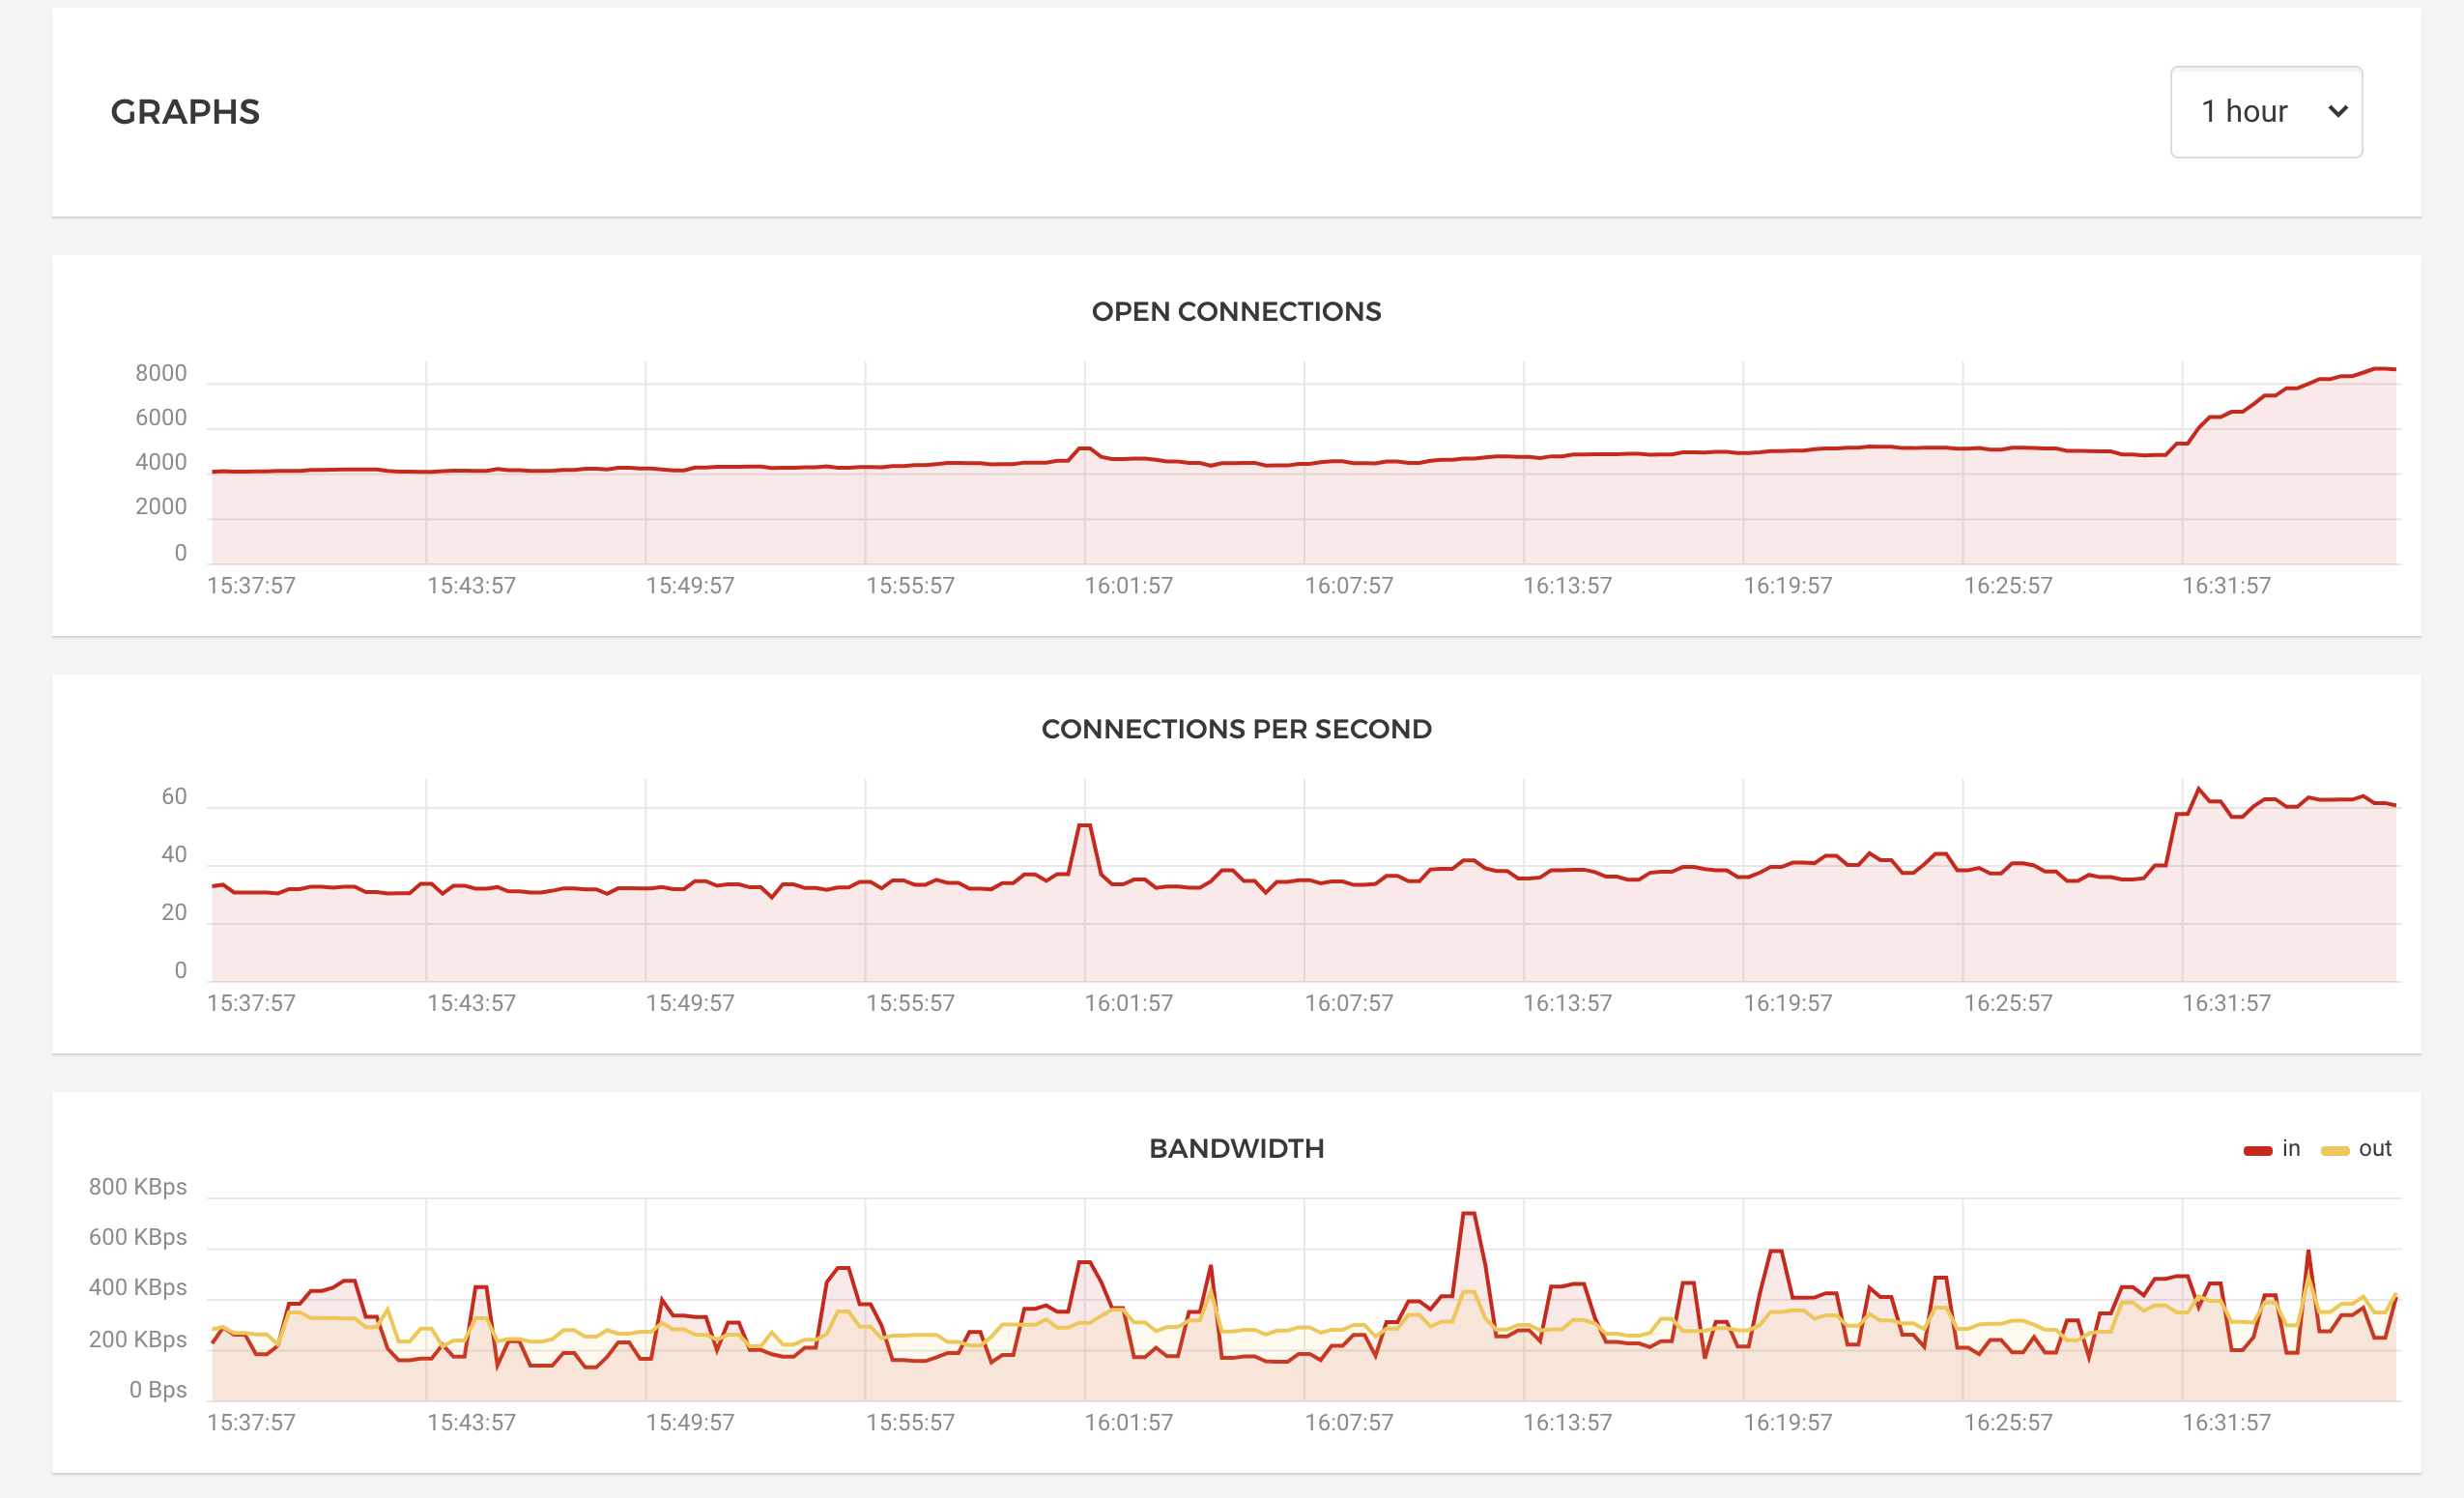Toggle the yellow 'out' bandwidth legend swatch
2464x1498 pixels.
[x=2335, y=1150]
